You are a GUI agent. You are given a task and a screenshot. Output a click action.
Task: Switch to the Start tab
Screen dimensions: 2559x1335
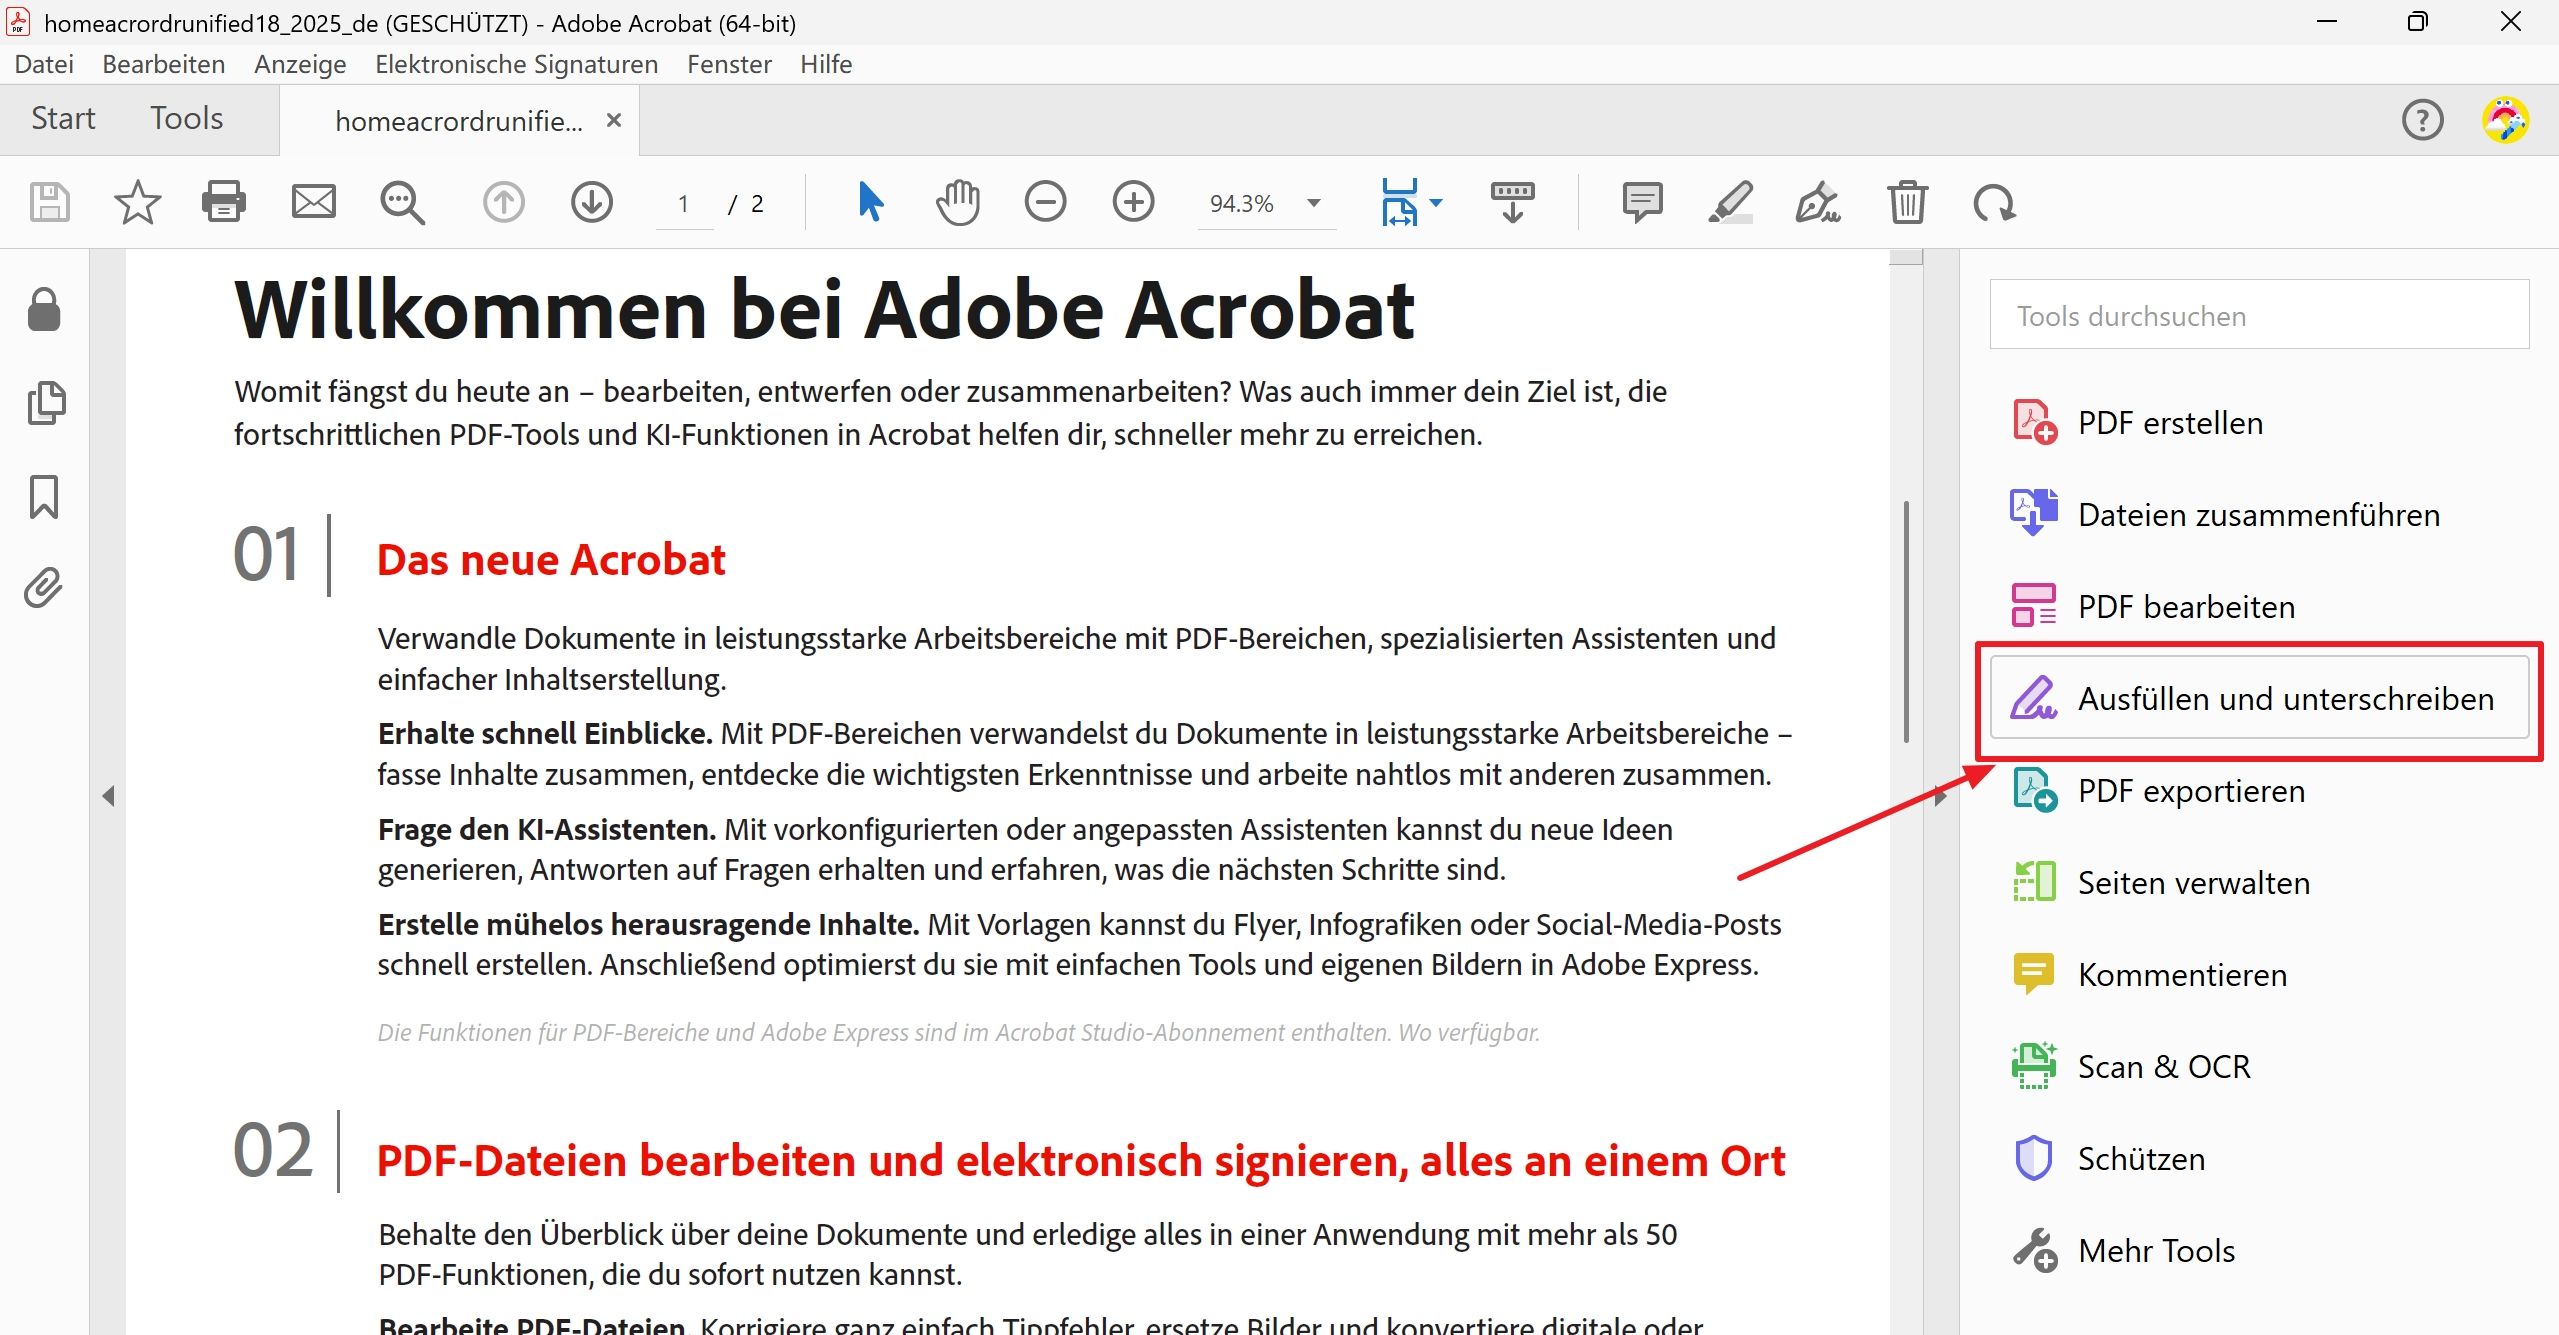coord(63,119)
